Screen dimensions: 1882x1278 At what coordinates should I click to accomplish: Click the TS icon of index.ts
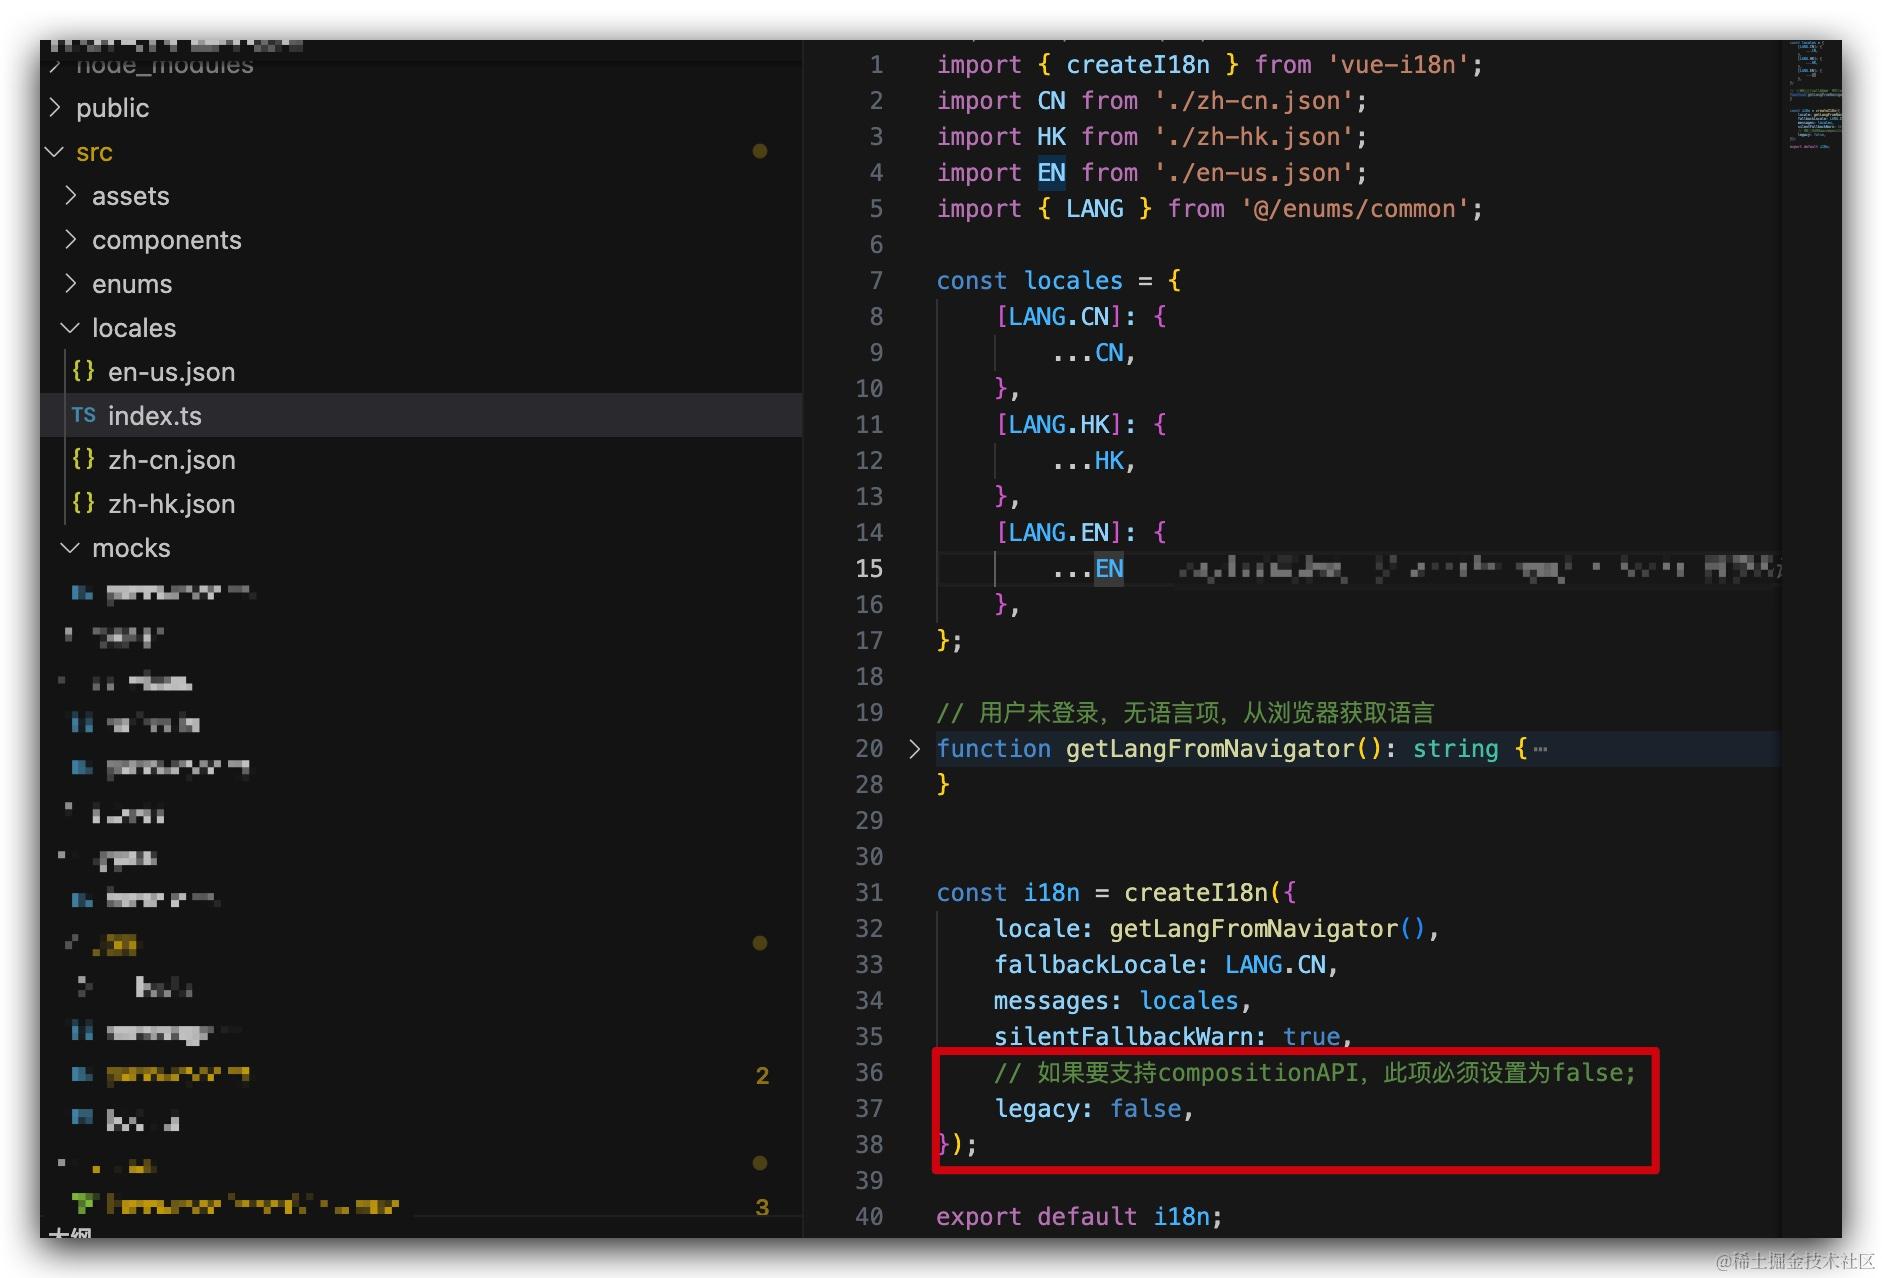(84, 415)
